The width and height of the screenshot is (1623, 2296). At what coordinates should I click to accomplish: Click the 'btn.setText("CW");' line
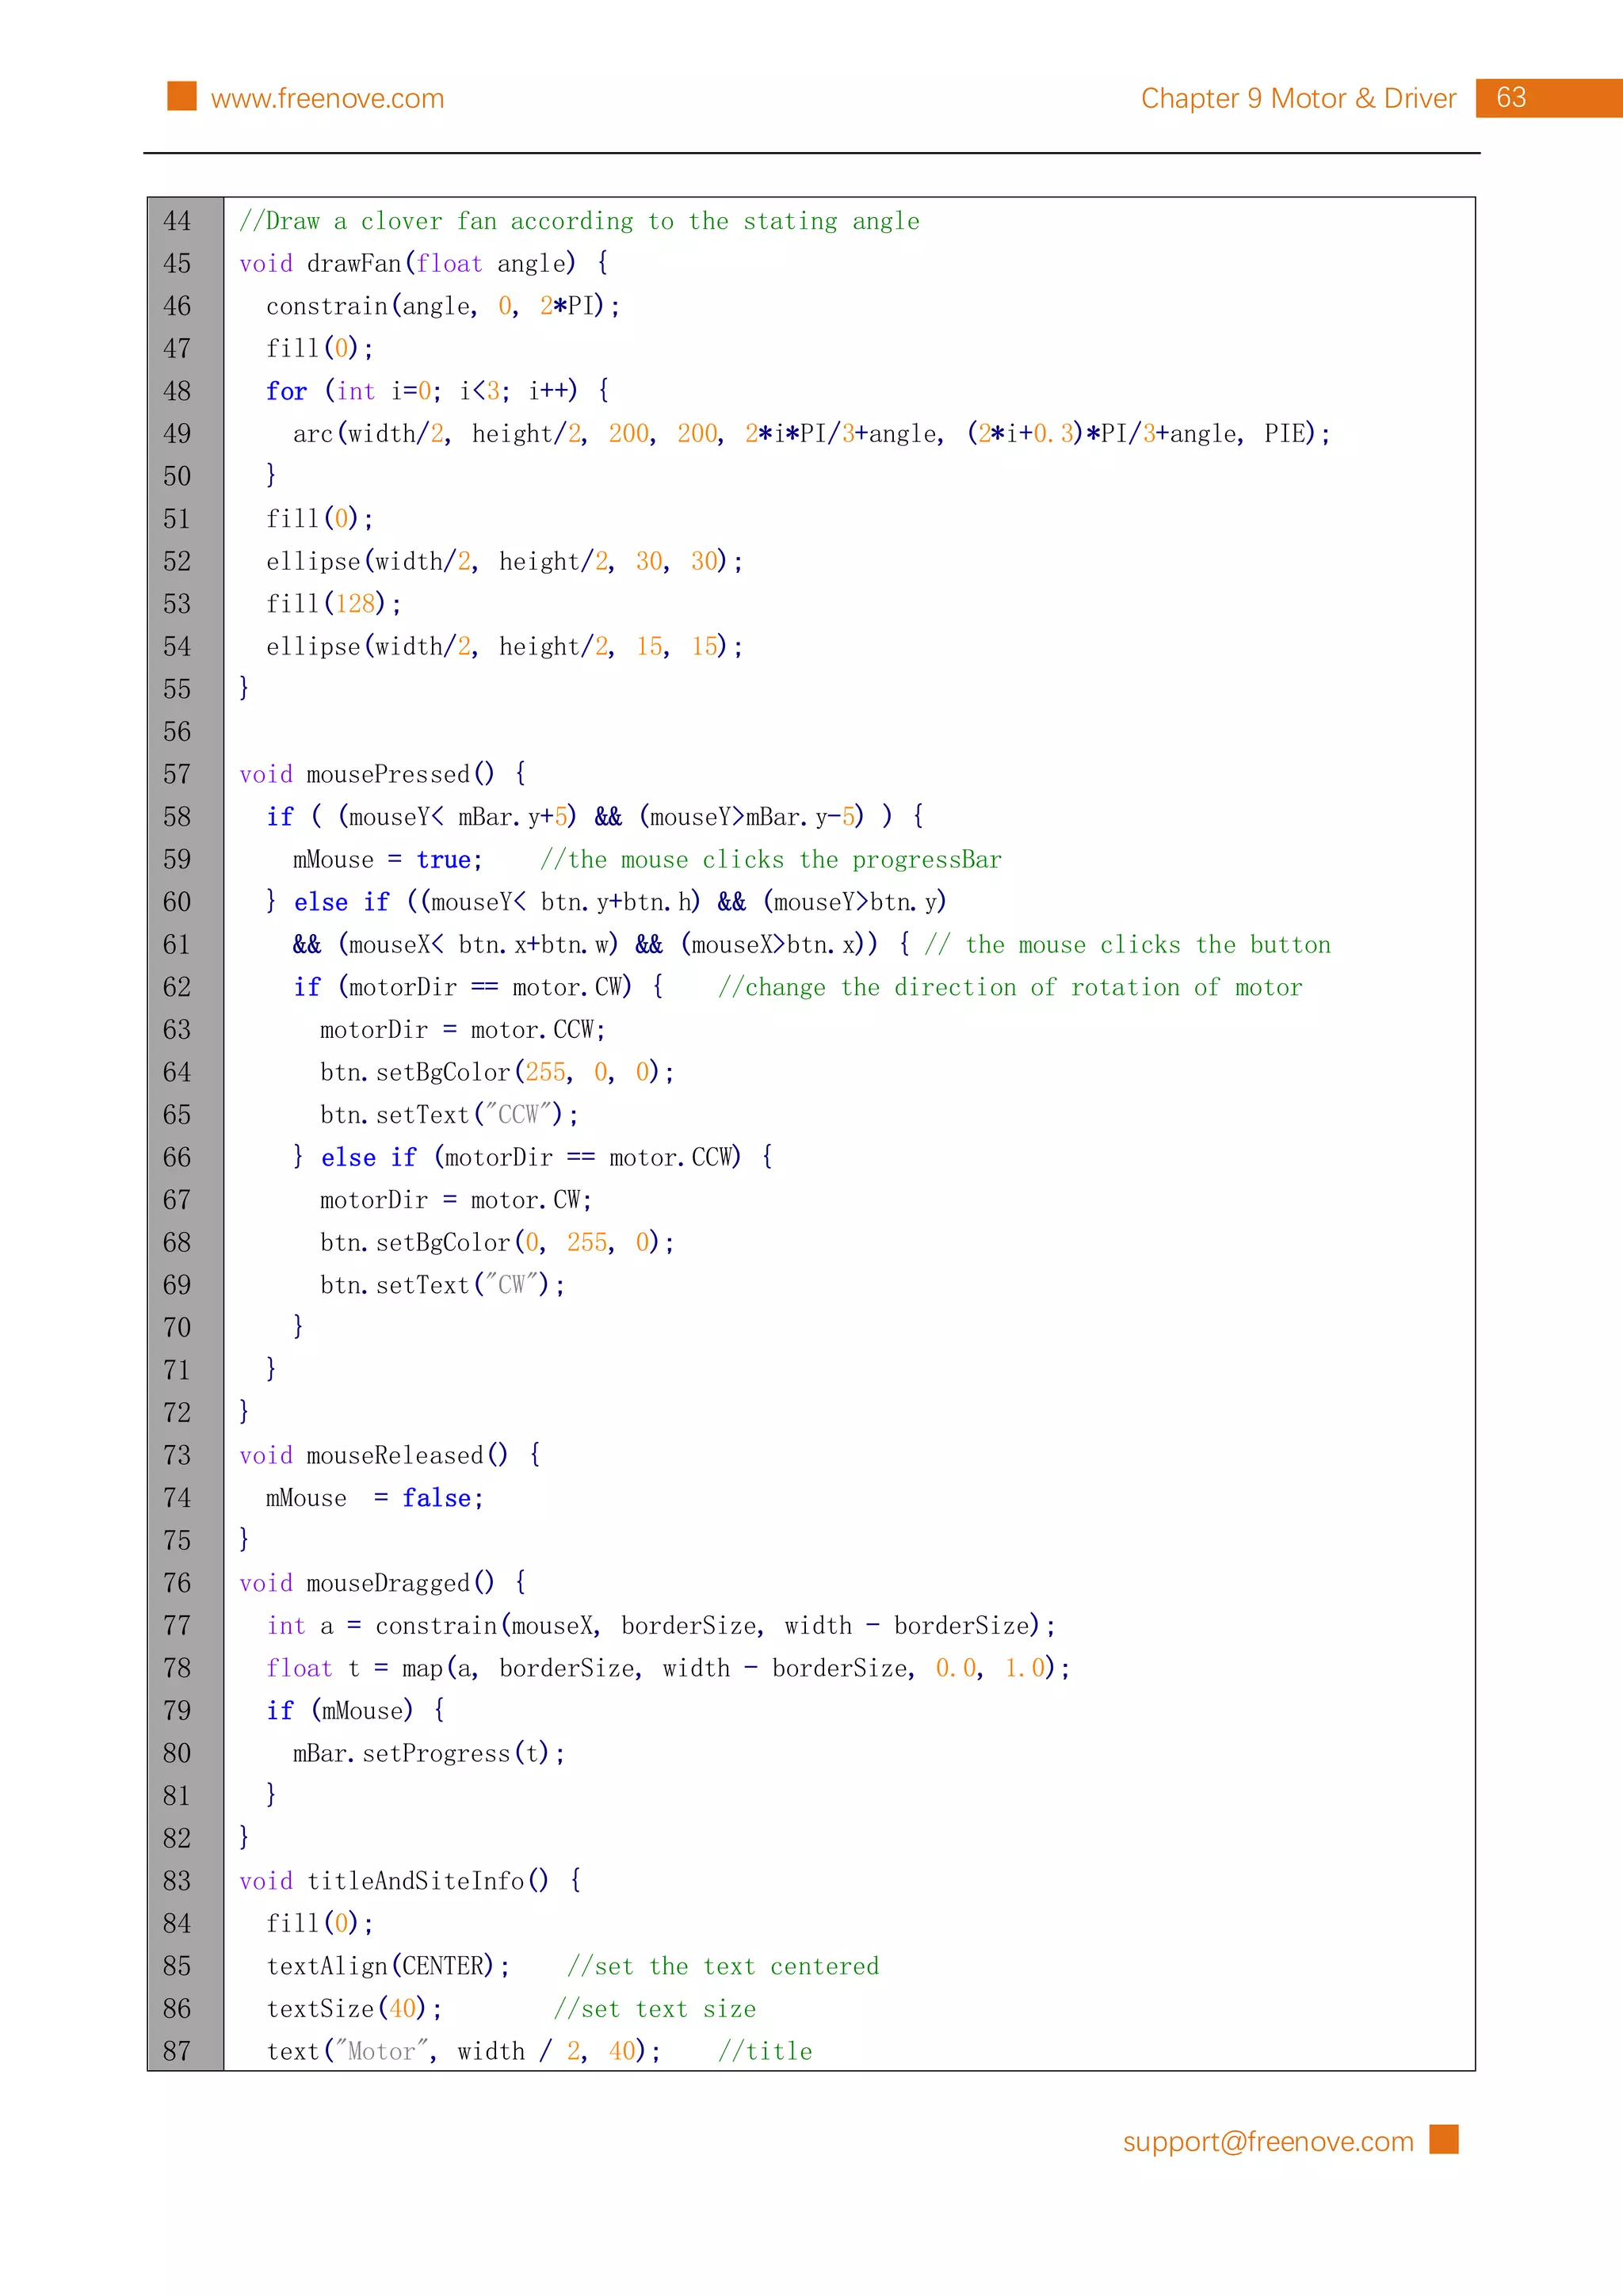442,1285
